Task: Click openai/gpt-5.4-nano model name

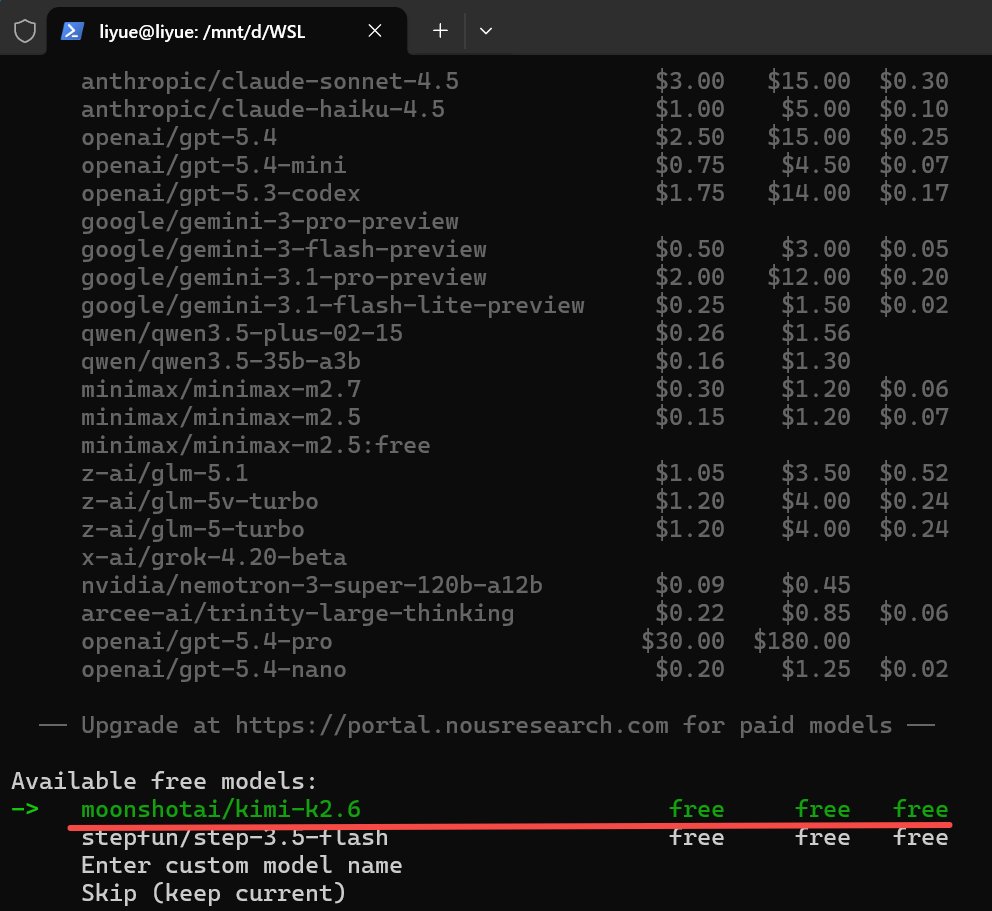Action: point(214,669)
